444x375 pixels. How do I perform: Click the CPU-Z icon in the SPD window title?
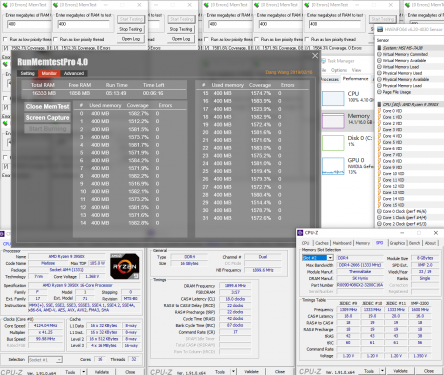(300, 233)
